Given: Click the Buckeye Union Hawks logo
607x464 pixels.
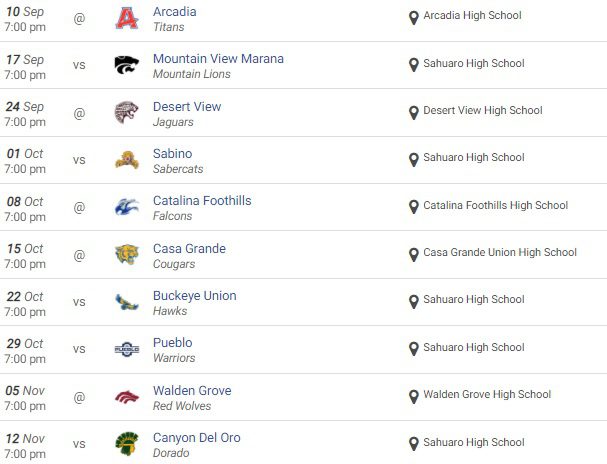Looking at the screenshot, I should point(126,302).
